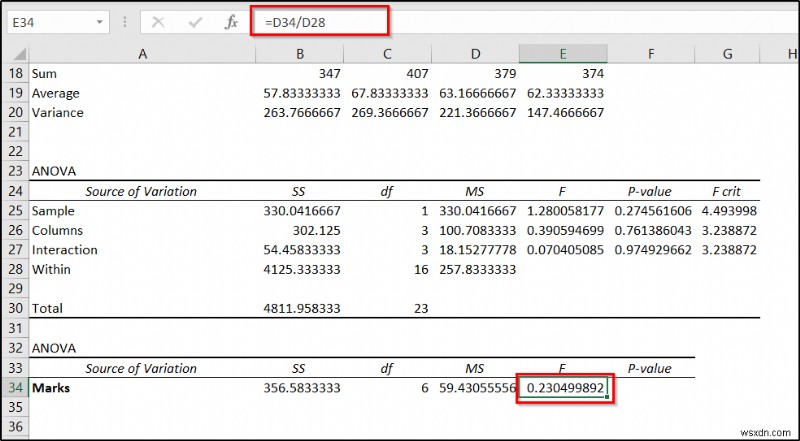
Task: Select column G header
Action: (728, 54)
